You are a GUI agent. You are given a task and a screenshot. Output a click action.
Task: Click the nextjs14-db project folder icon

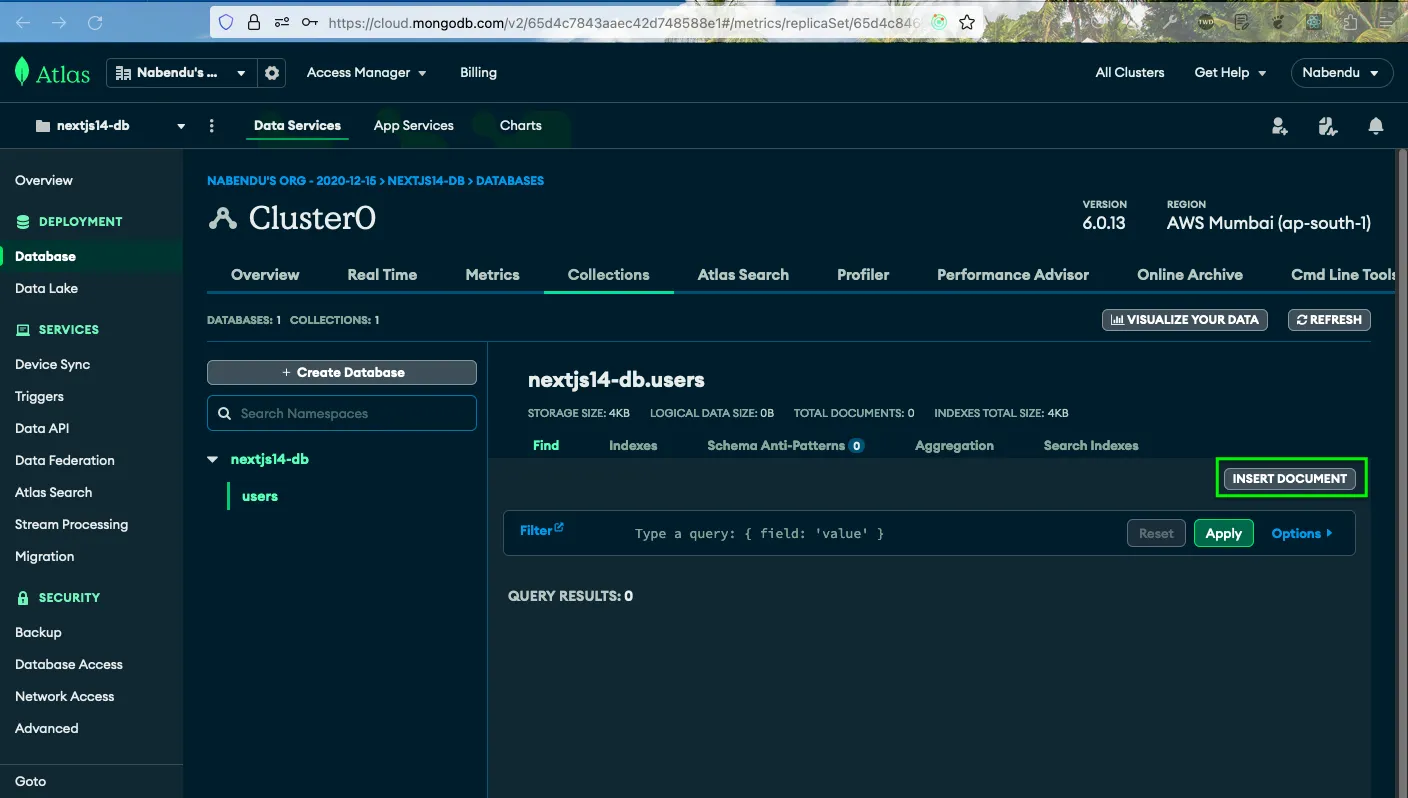[42, 126]
